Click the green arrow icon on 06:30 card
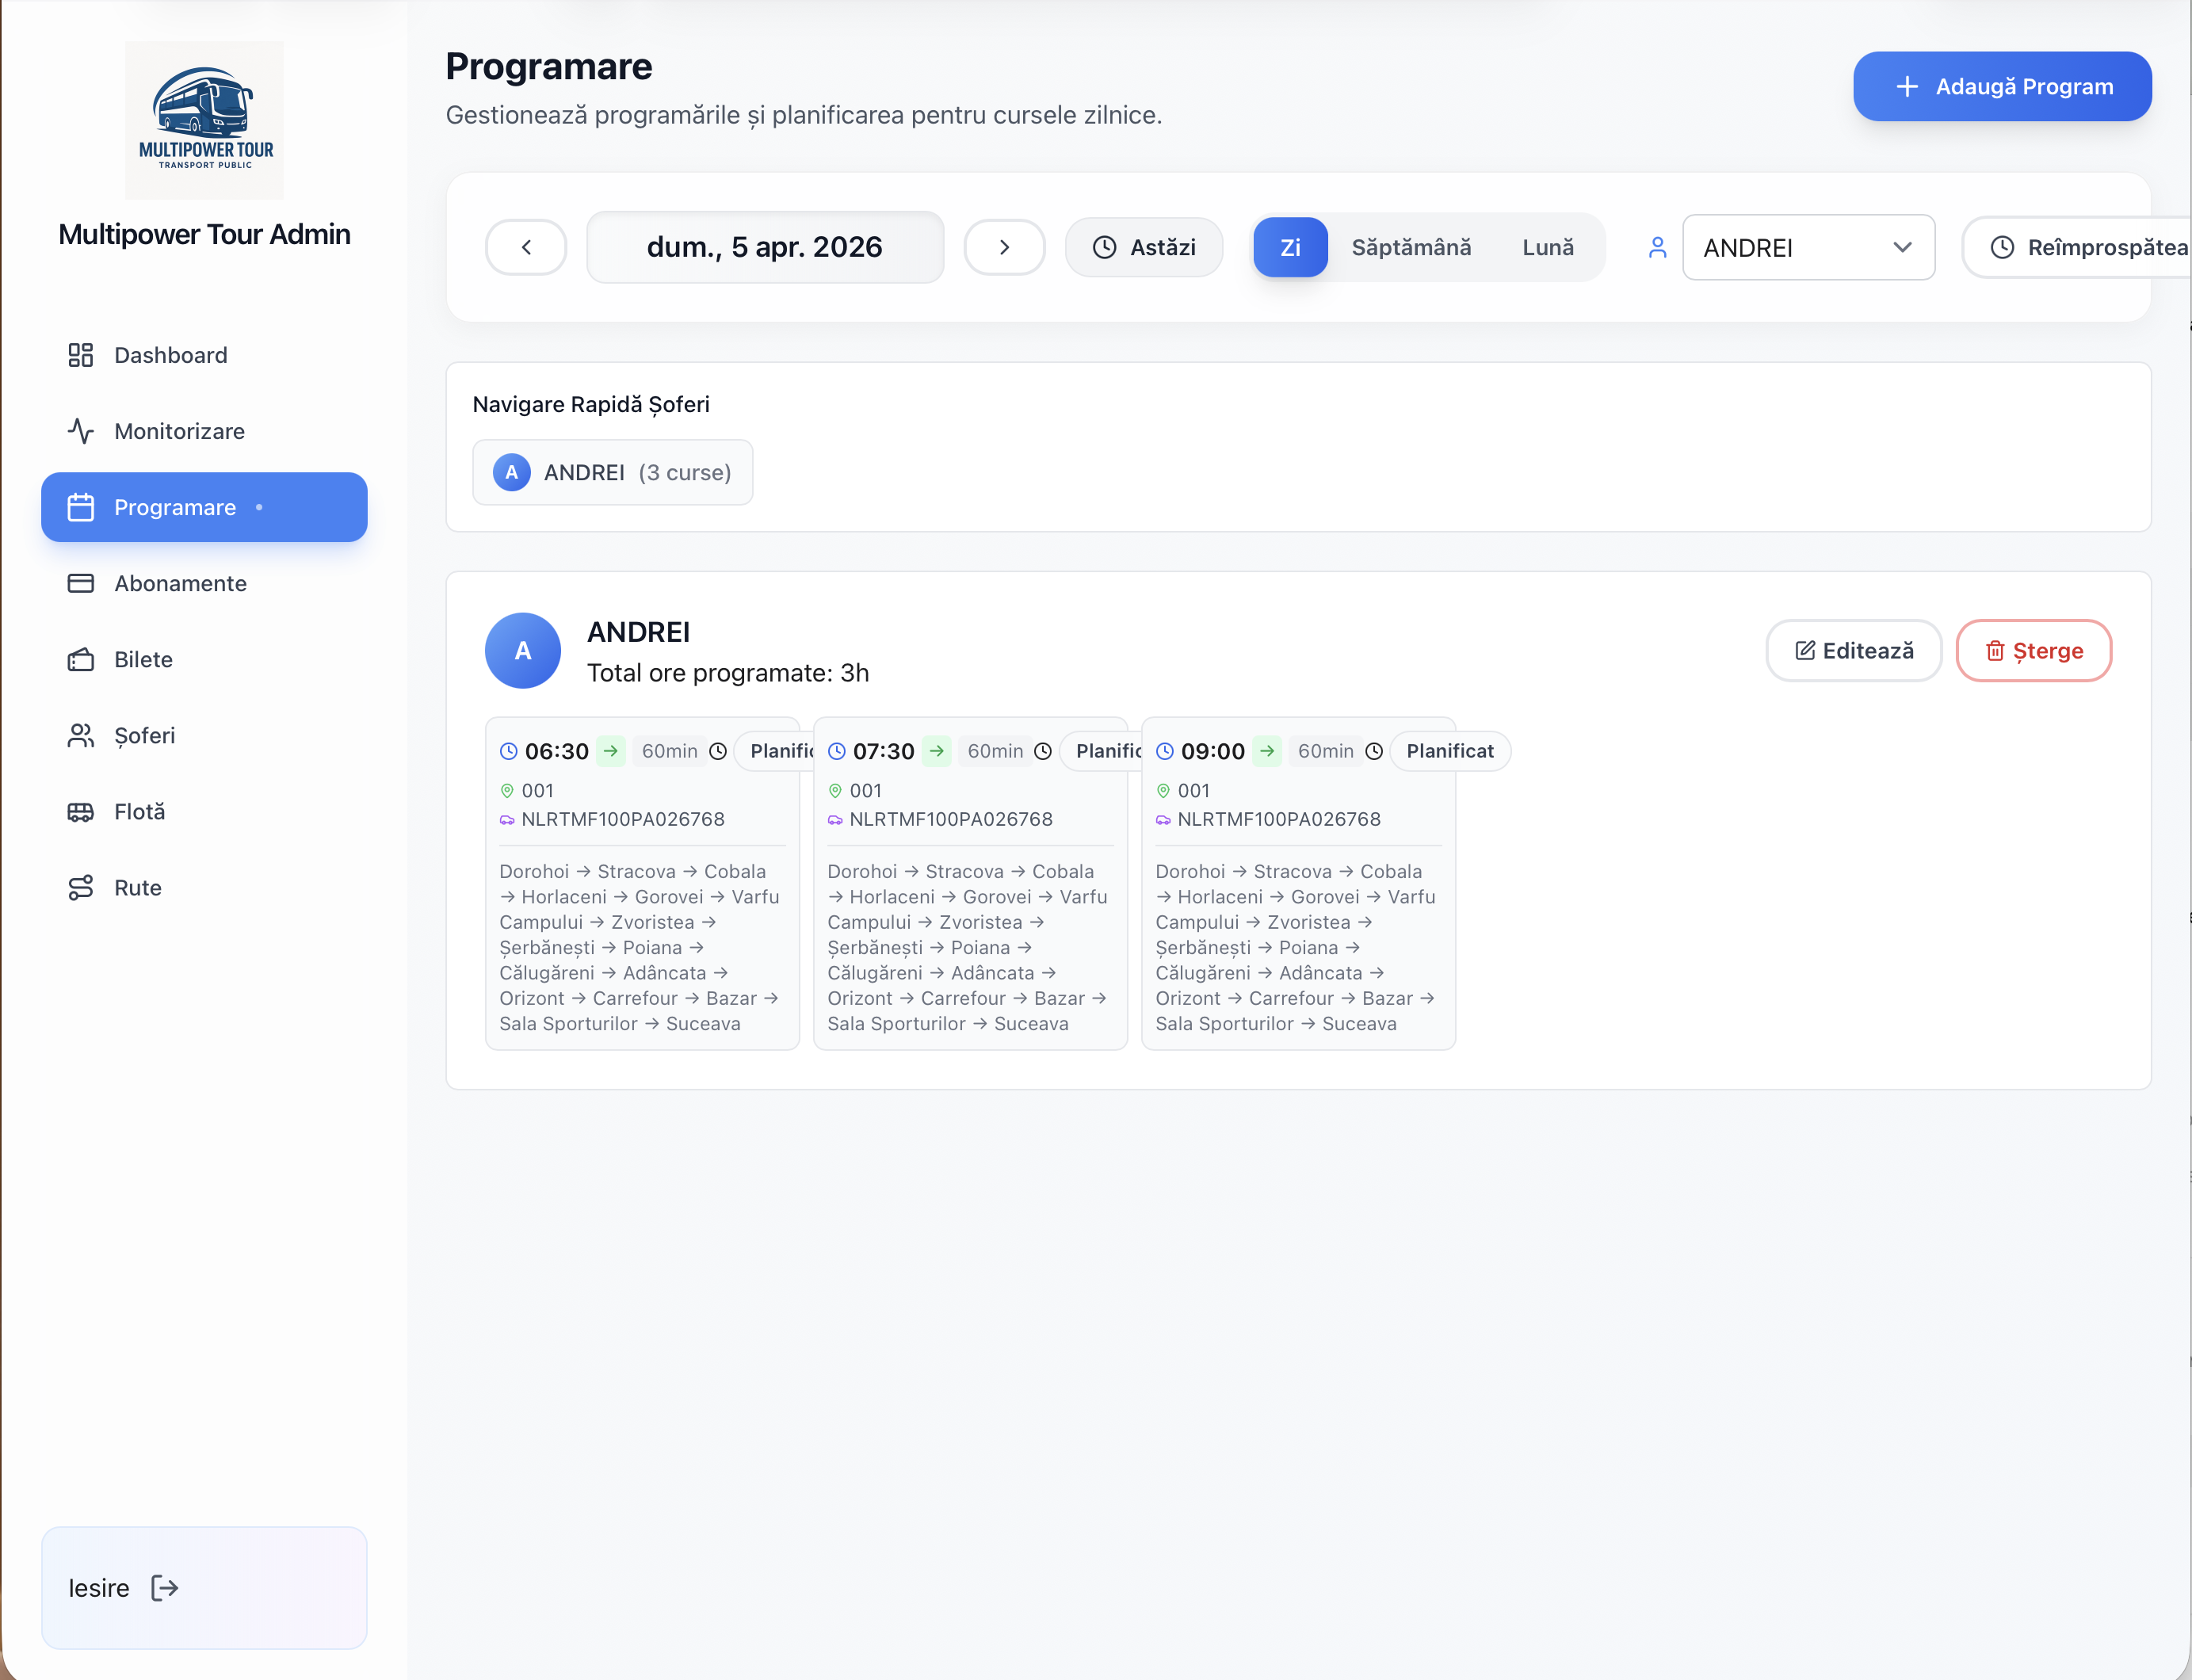2192x1680 pixels. (x=610, y=751)
